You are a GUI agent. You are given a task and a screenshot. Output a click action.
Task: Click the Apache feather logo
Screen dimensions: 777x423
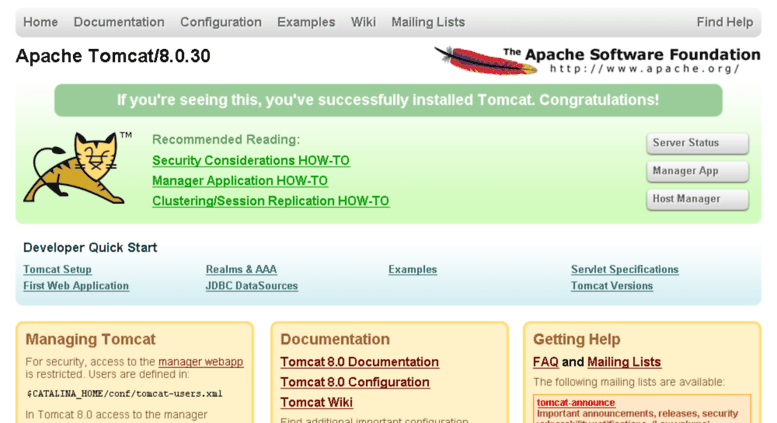[486, 61]
